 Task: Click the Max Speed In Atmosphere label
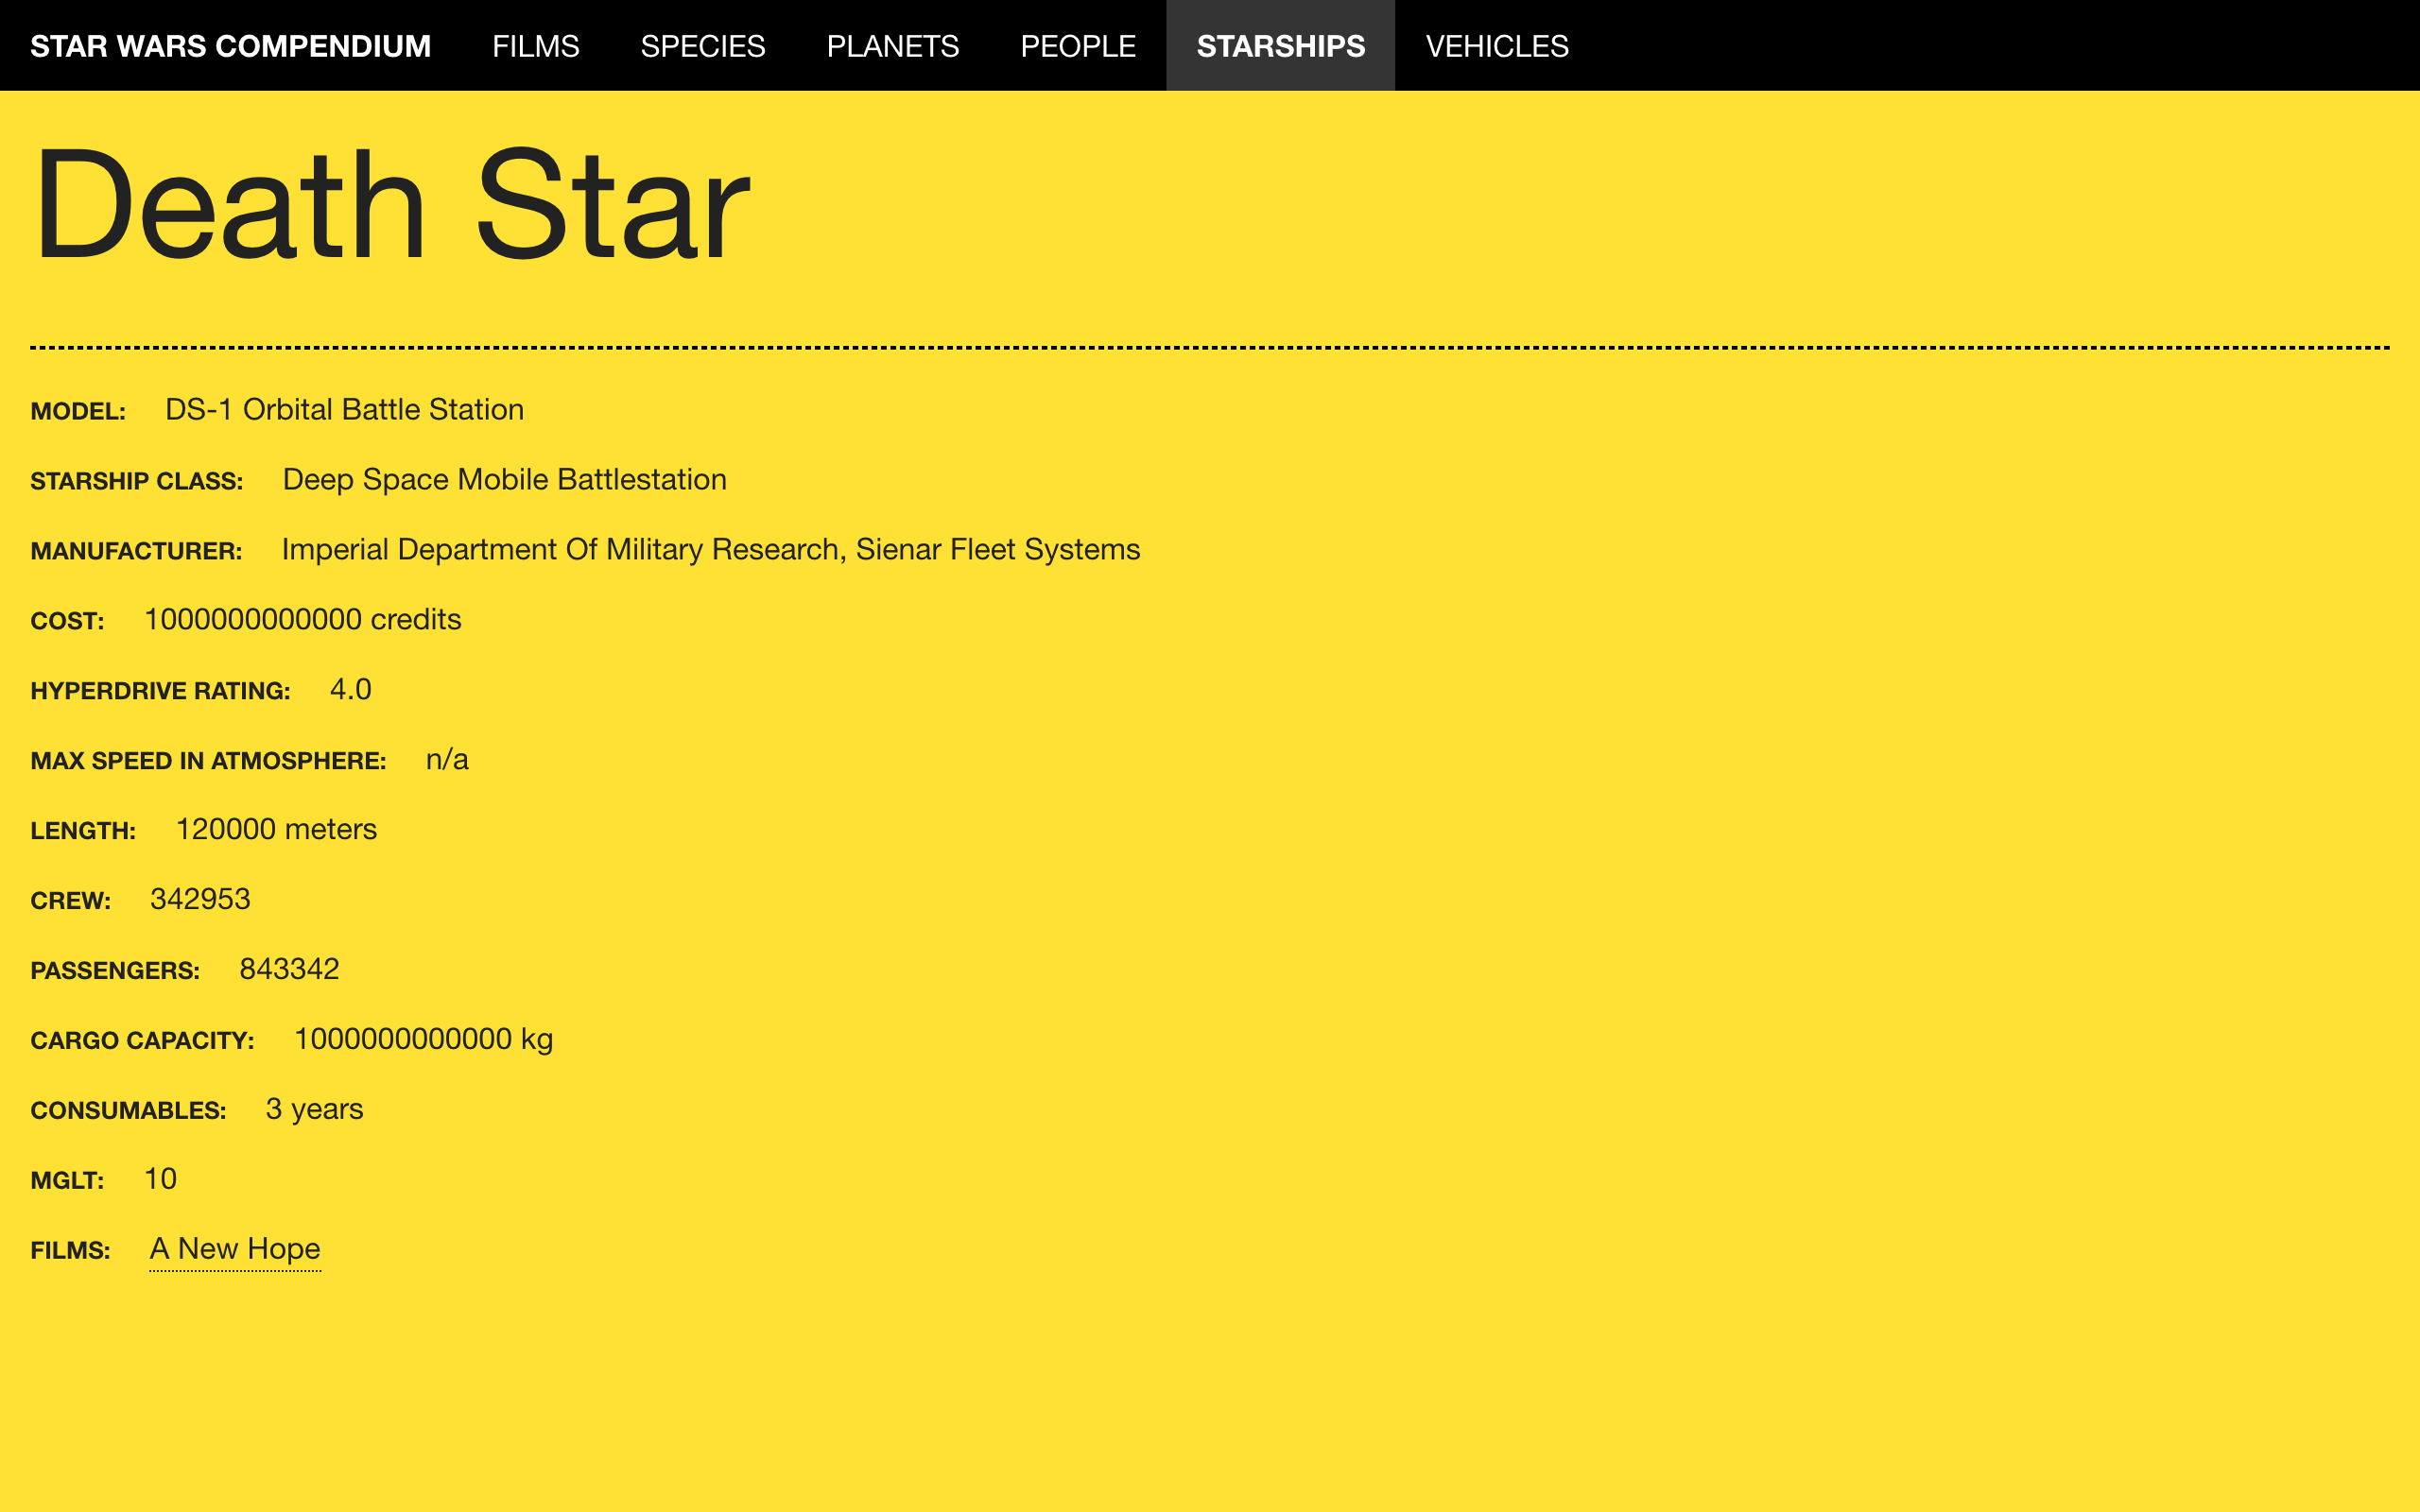pyautogui.click(x=208, y=761)
